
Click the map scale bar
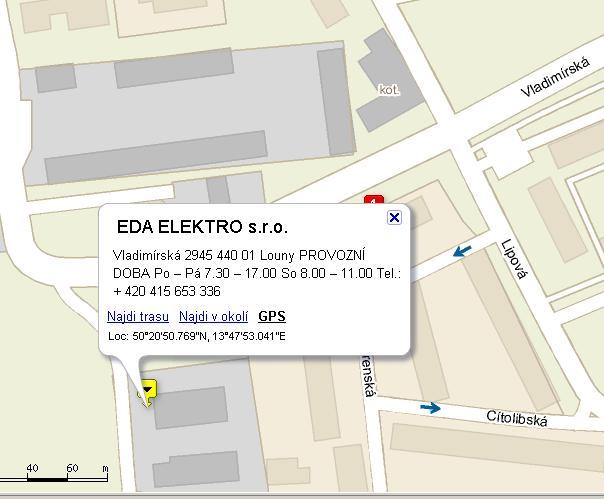click(x=54, y=474)
